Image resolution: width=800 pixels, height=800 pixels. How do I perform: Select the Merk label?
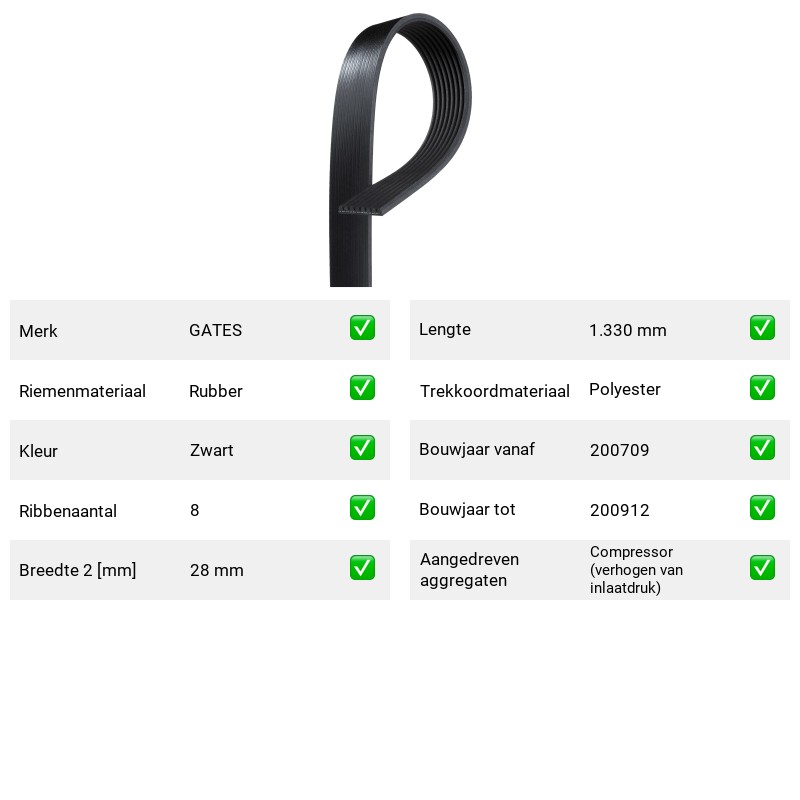38,331
